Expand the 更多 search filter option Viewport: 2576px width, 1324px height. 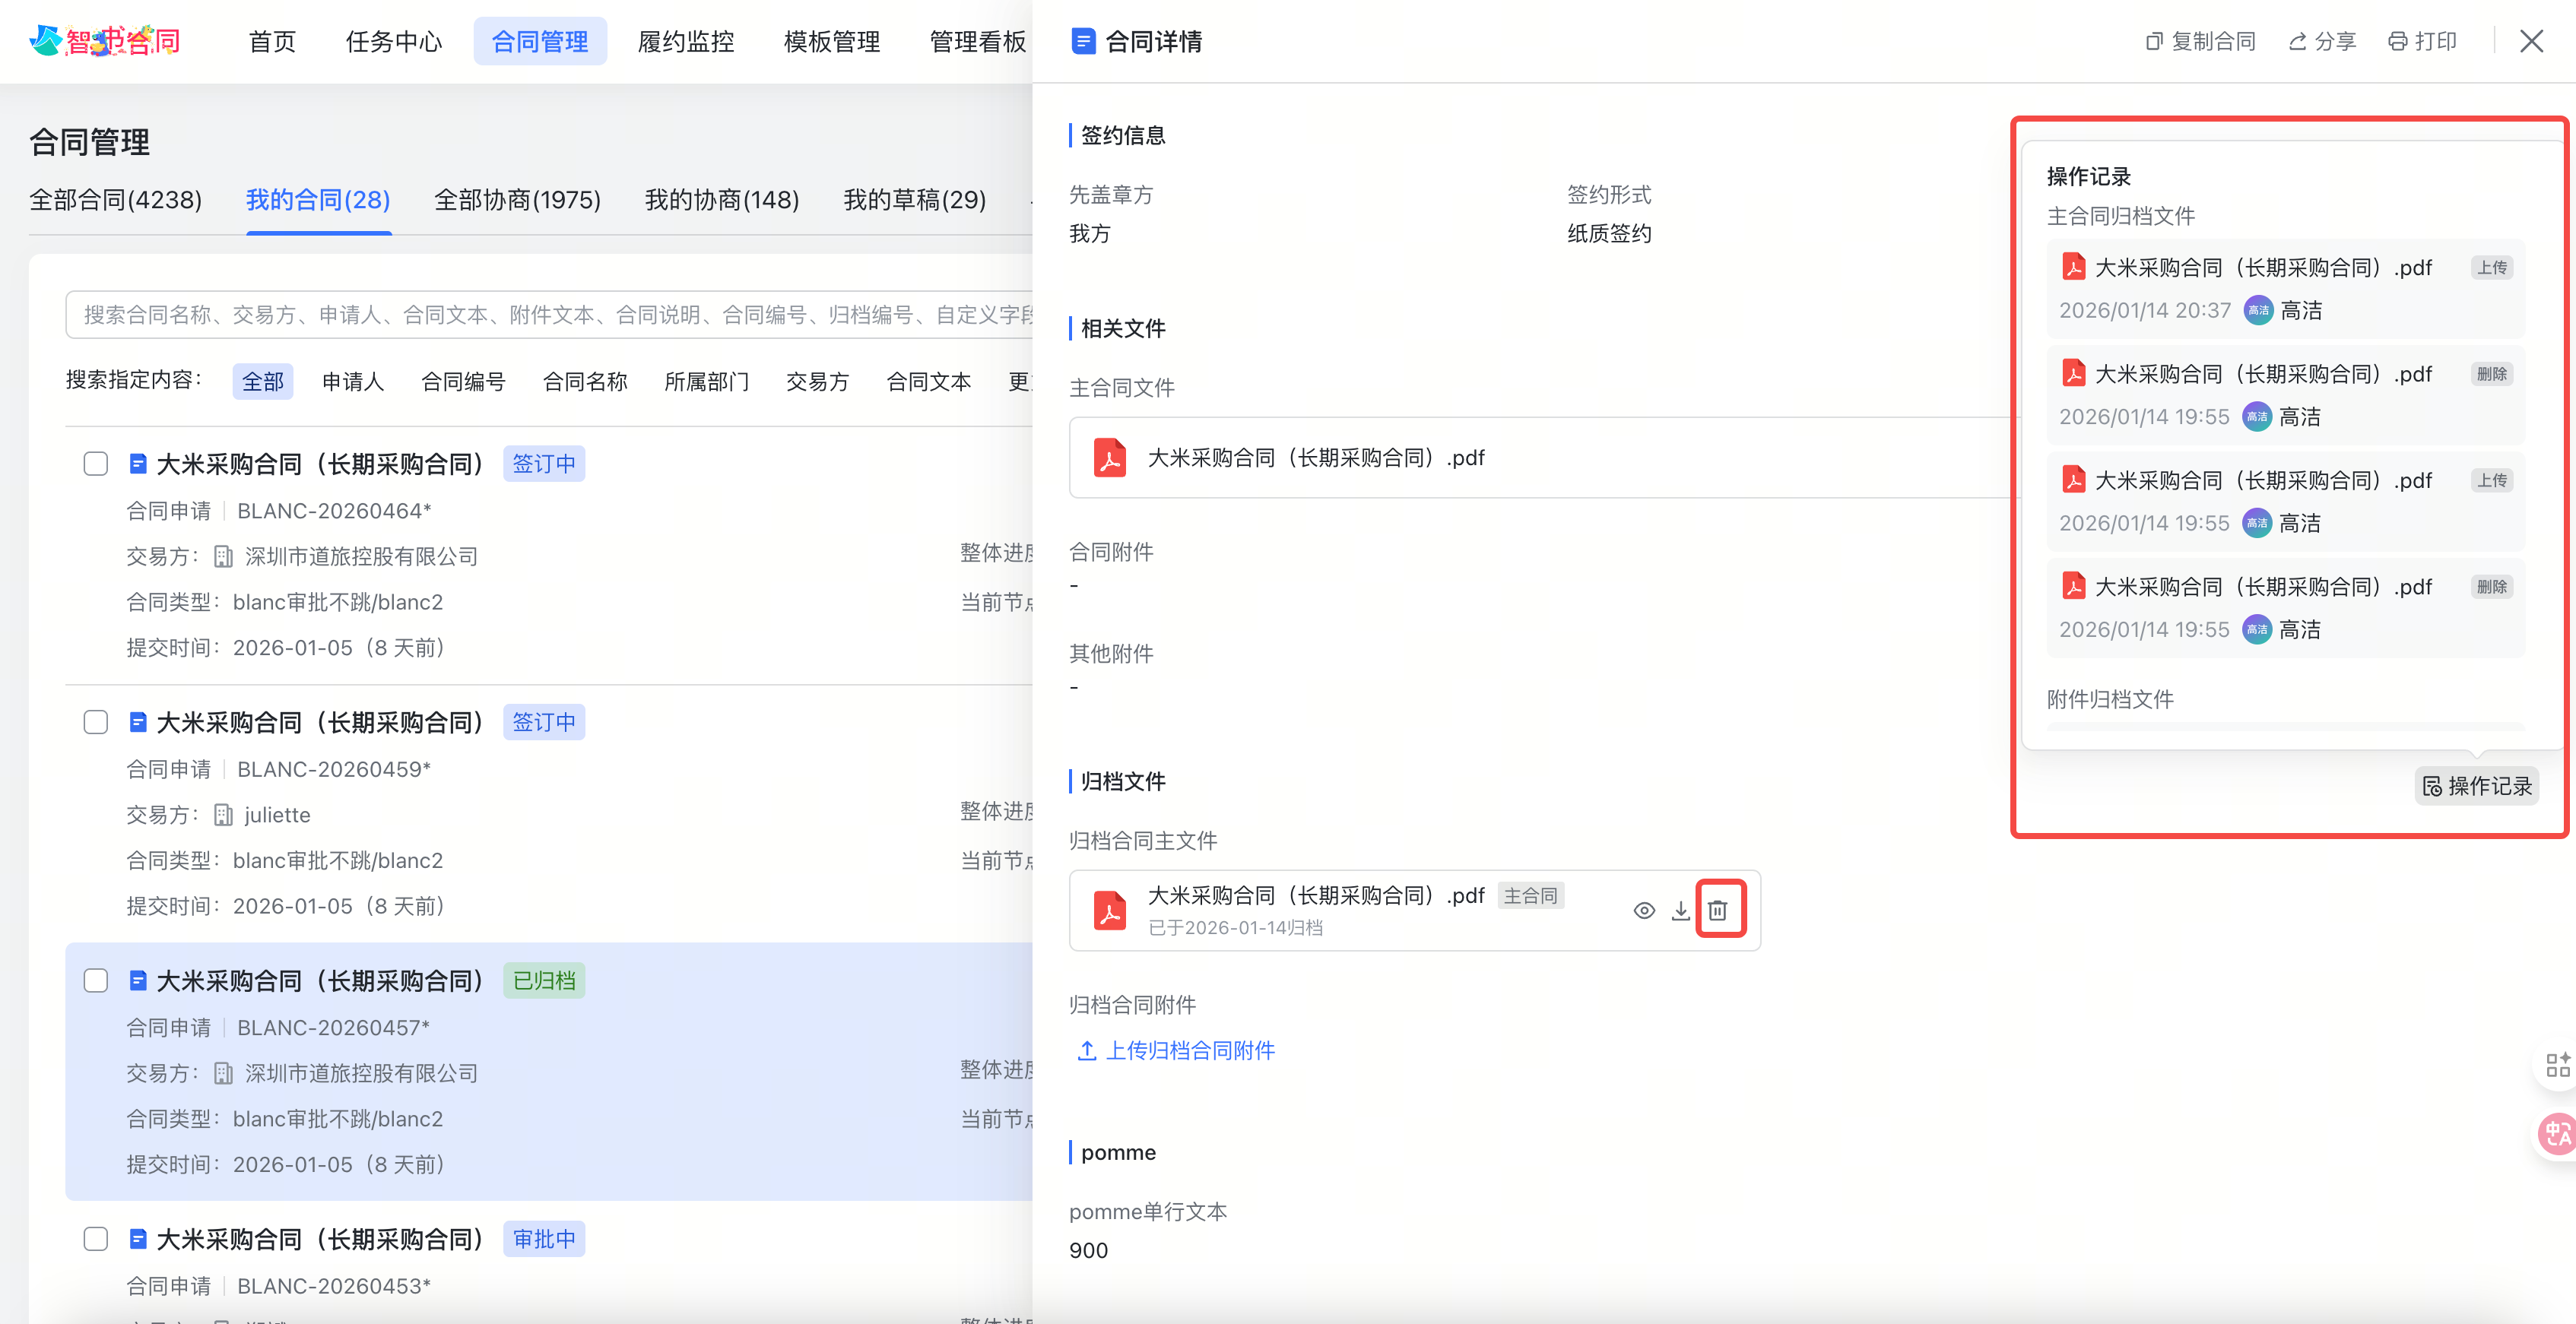[1022, 381]
